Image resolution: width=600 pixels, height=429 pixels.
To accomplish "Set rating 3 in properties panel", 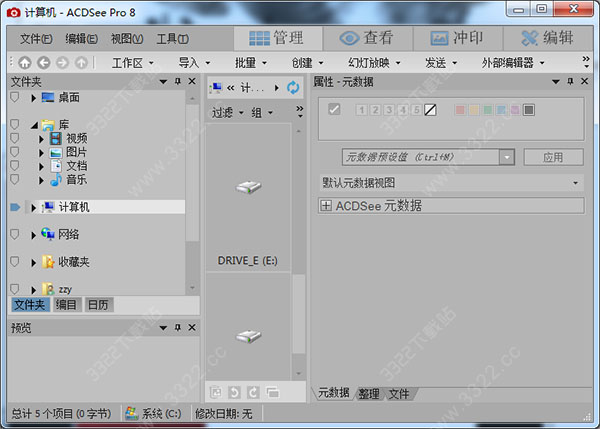I will (389, 110).
